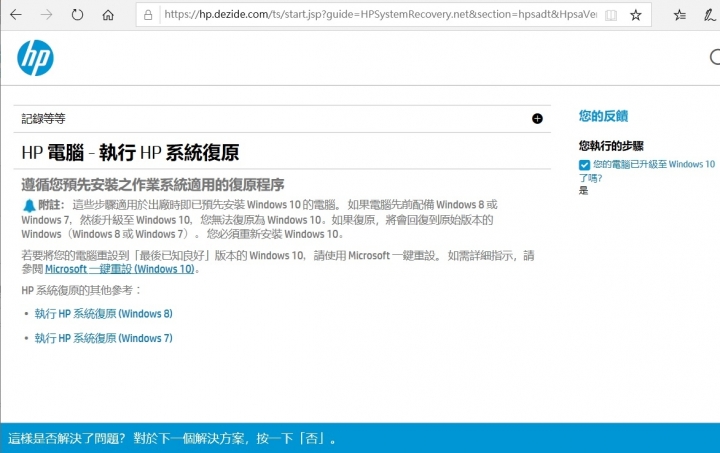This screenshot has height=453, width=720.
Task: Open the Microsoft 一鍵重設 (Windows 10) link
Action: (119, 269)
